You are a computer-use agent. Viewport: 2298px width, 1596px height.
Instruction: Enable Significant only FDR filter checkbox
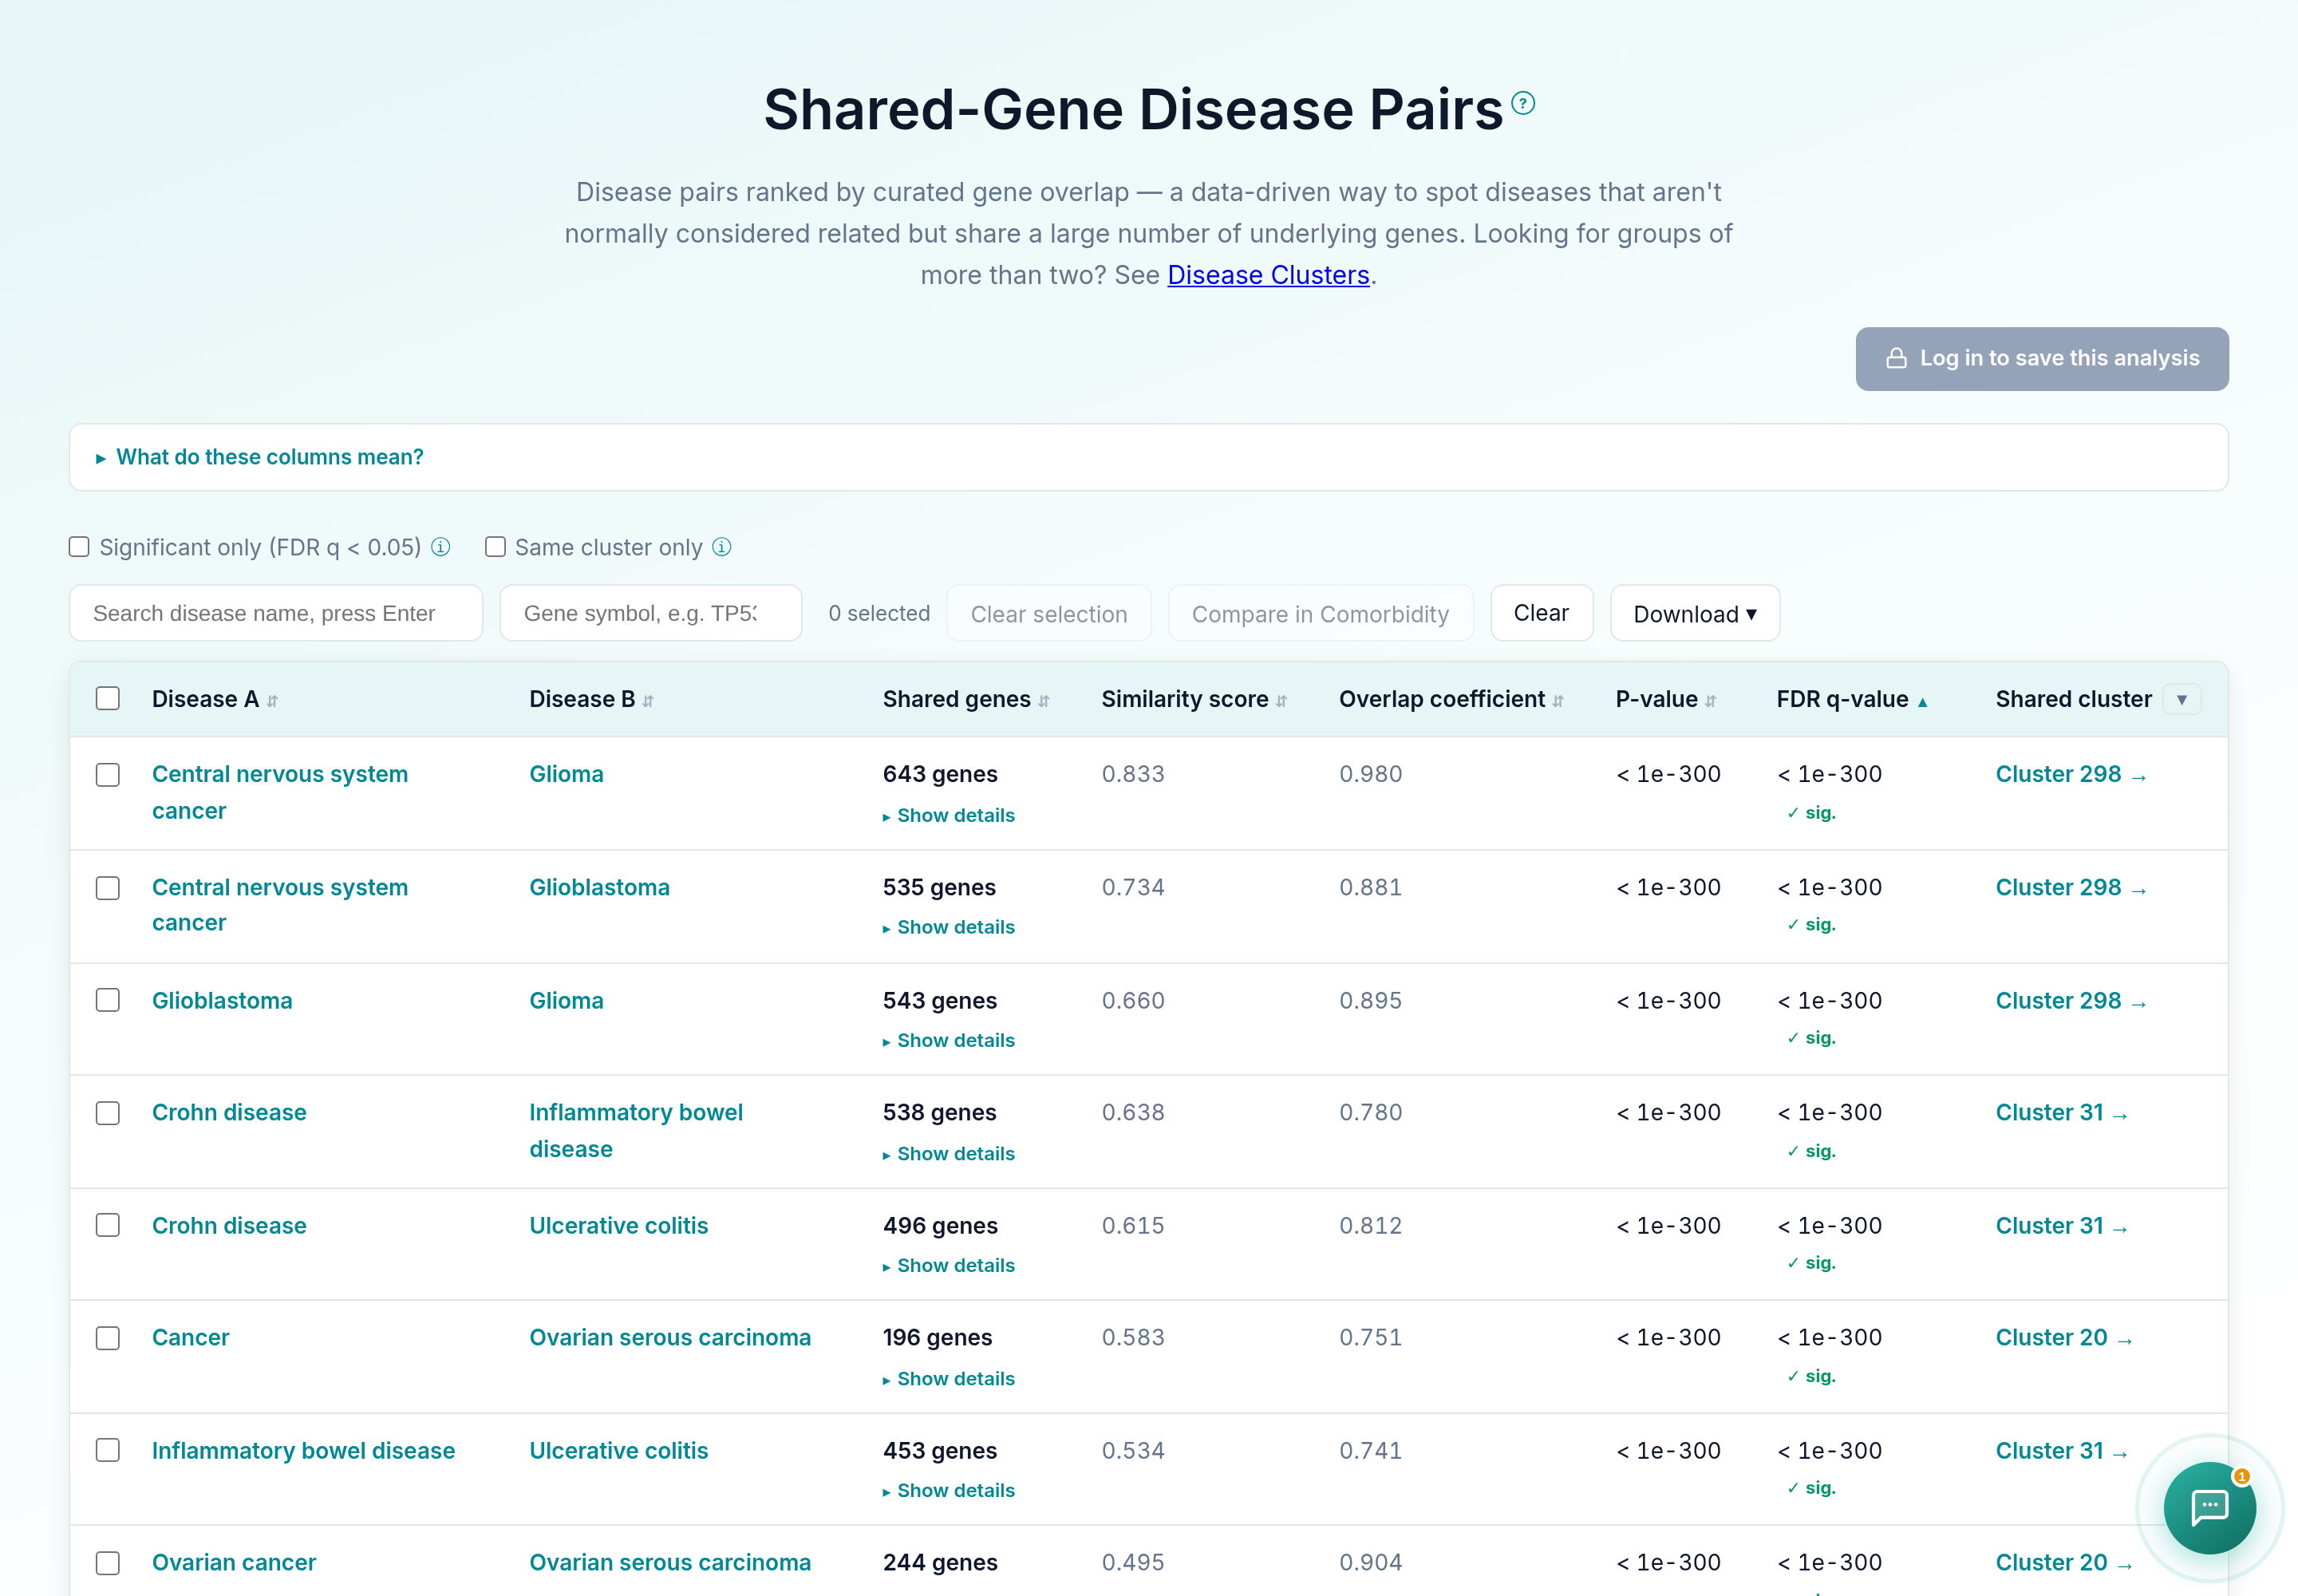(x=79, y=547)
